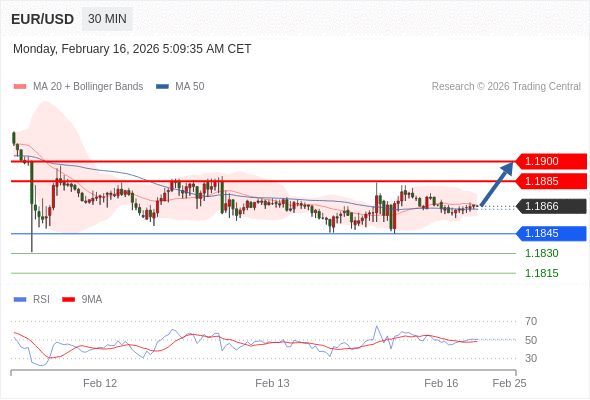Click the Feb 16 date axis label

tap(441, 383)
